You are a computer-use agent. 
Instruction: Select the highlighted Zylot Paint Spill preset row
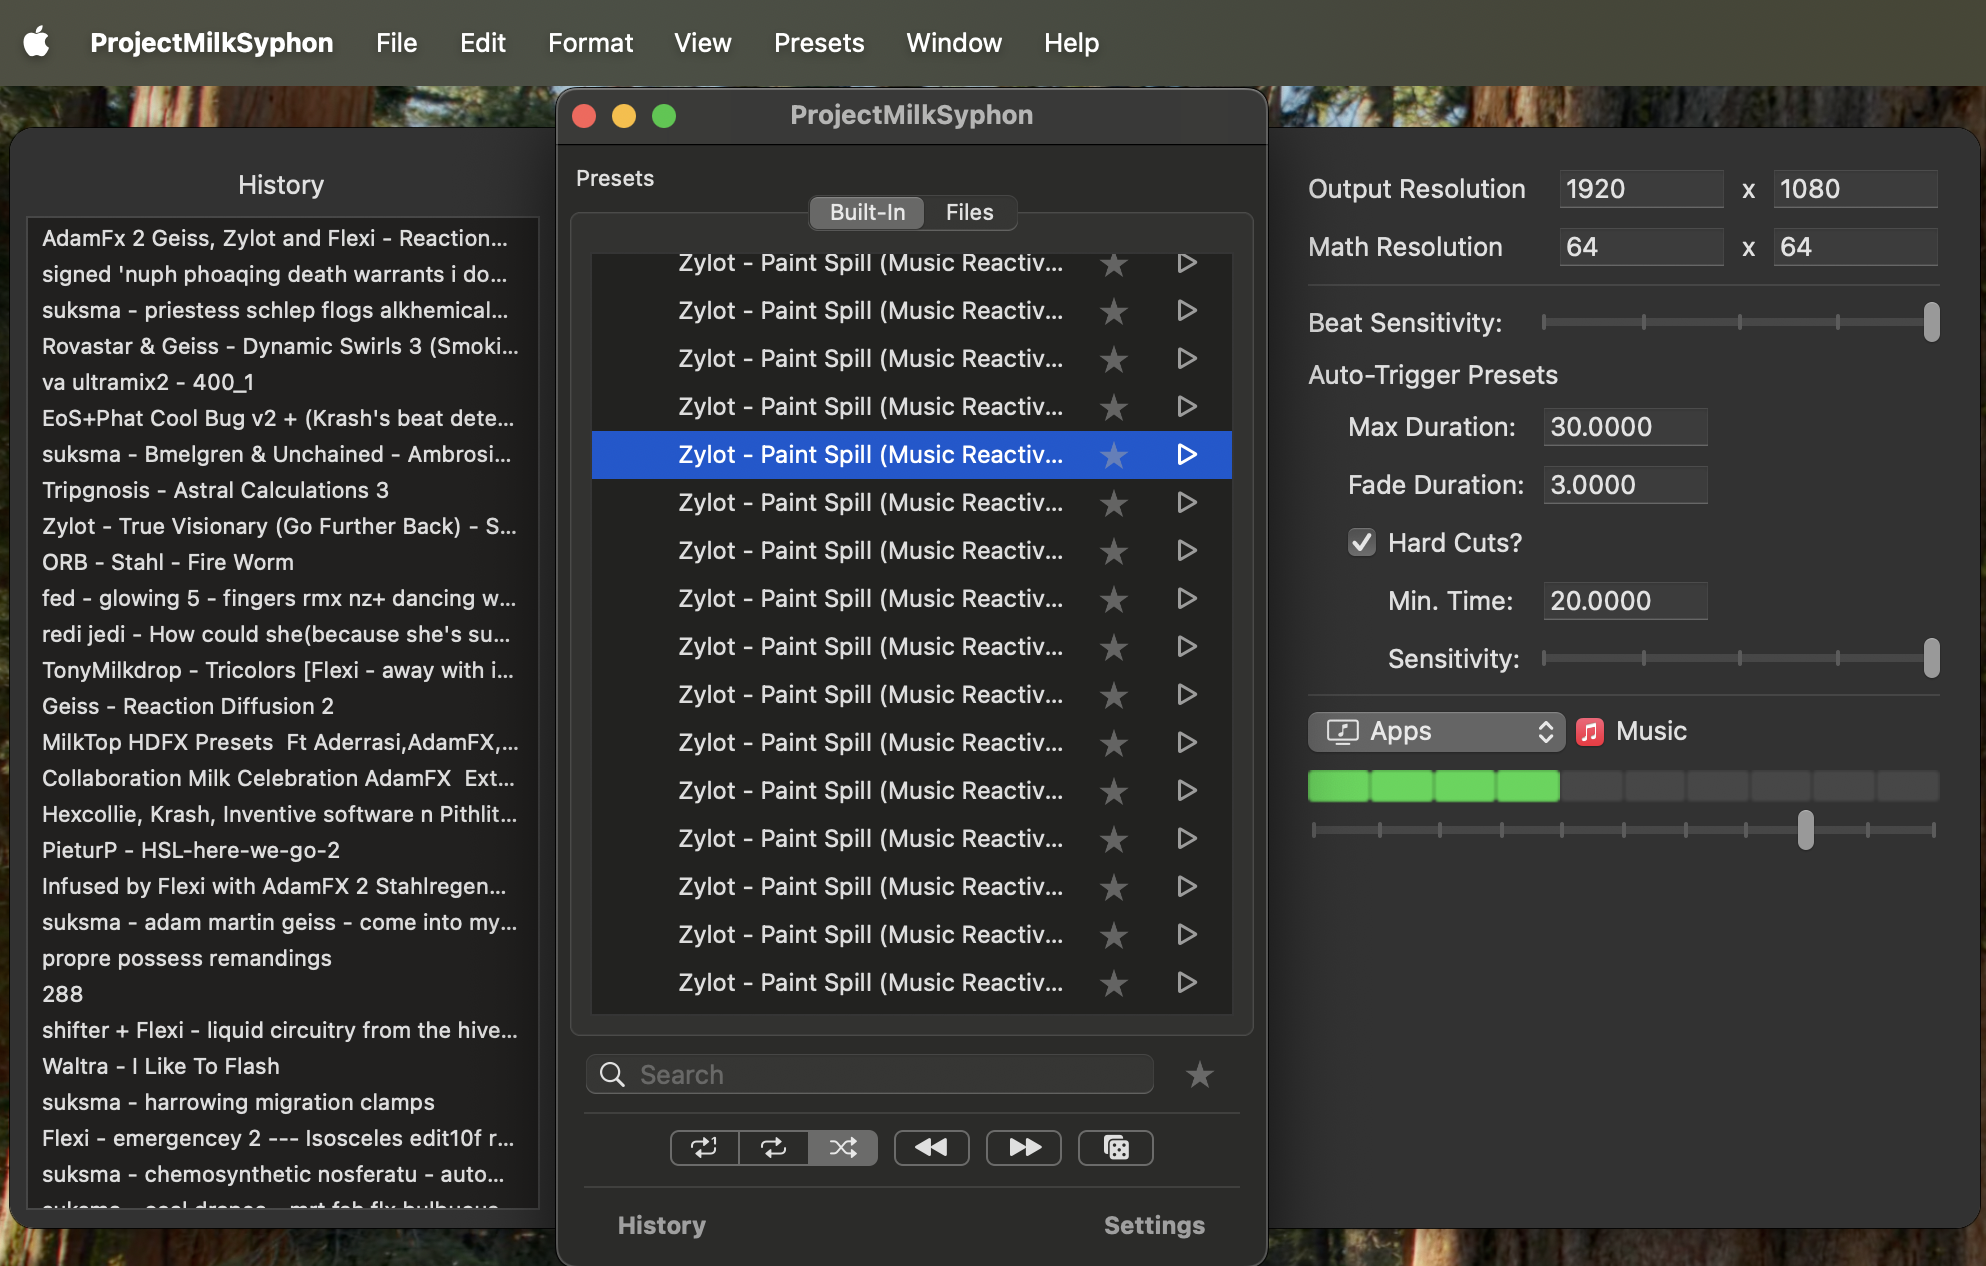(x=911, y=455)
